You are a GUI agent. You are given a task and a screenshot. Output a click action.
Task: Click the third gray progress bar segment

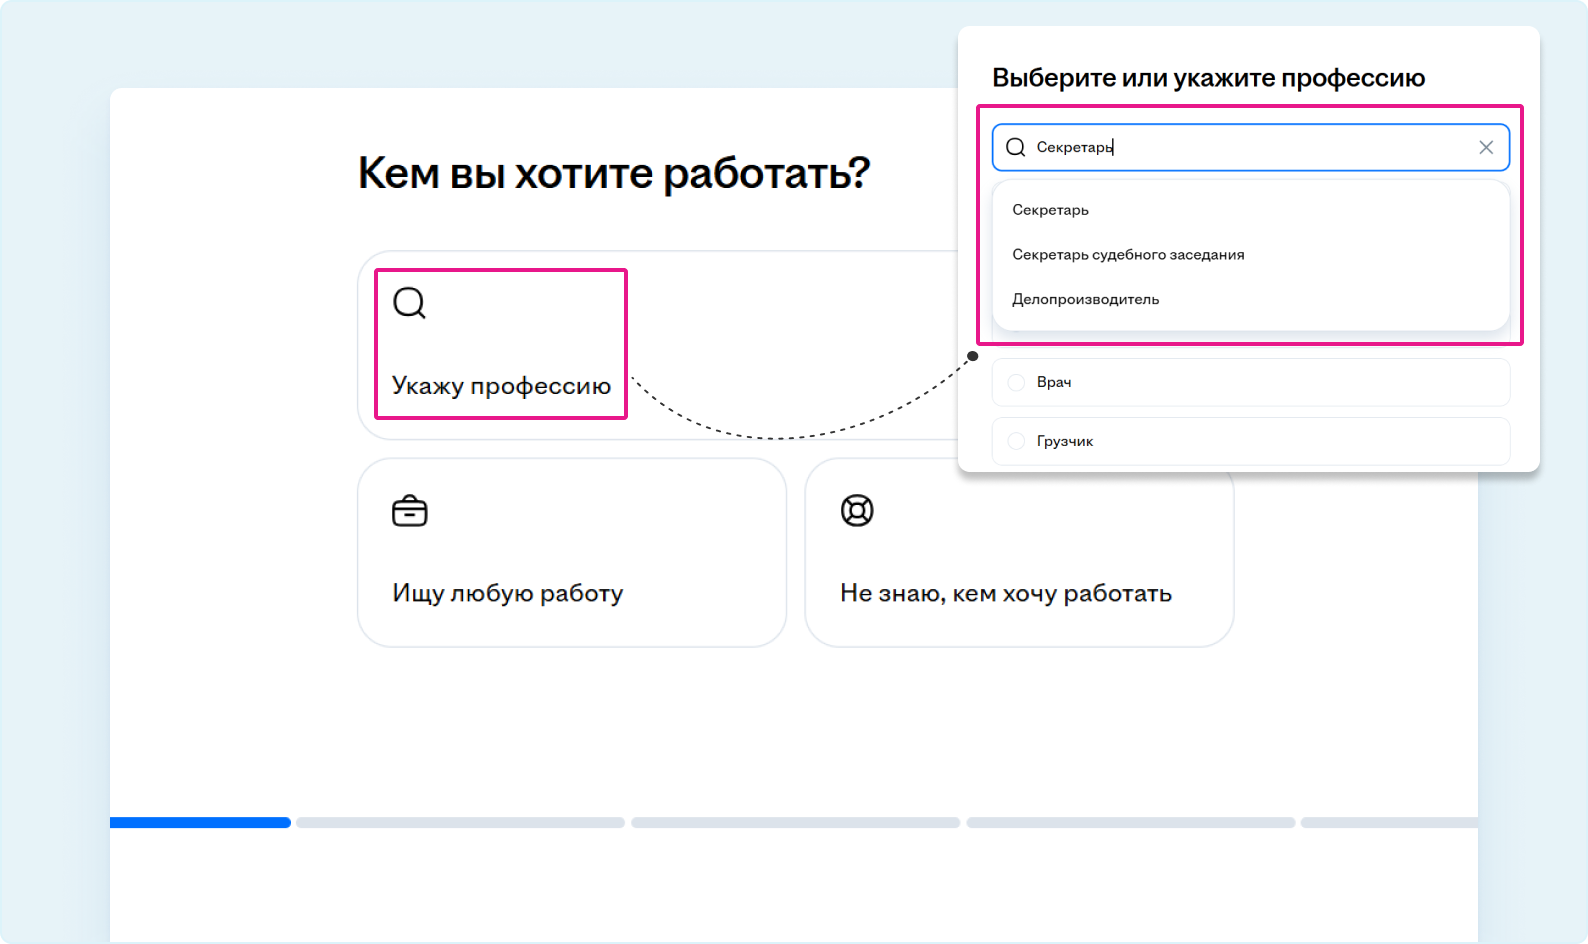point(795,823)
